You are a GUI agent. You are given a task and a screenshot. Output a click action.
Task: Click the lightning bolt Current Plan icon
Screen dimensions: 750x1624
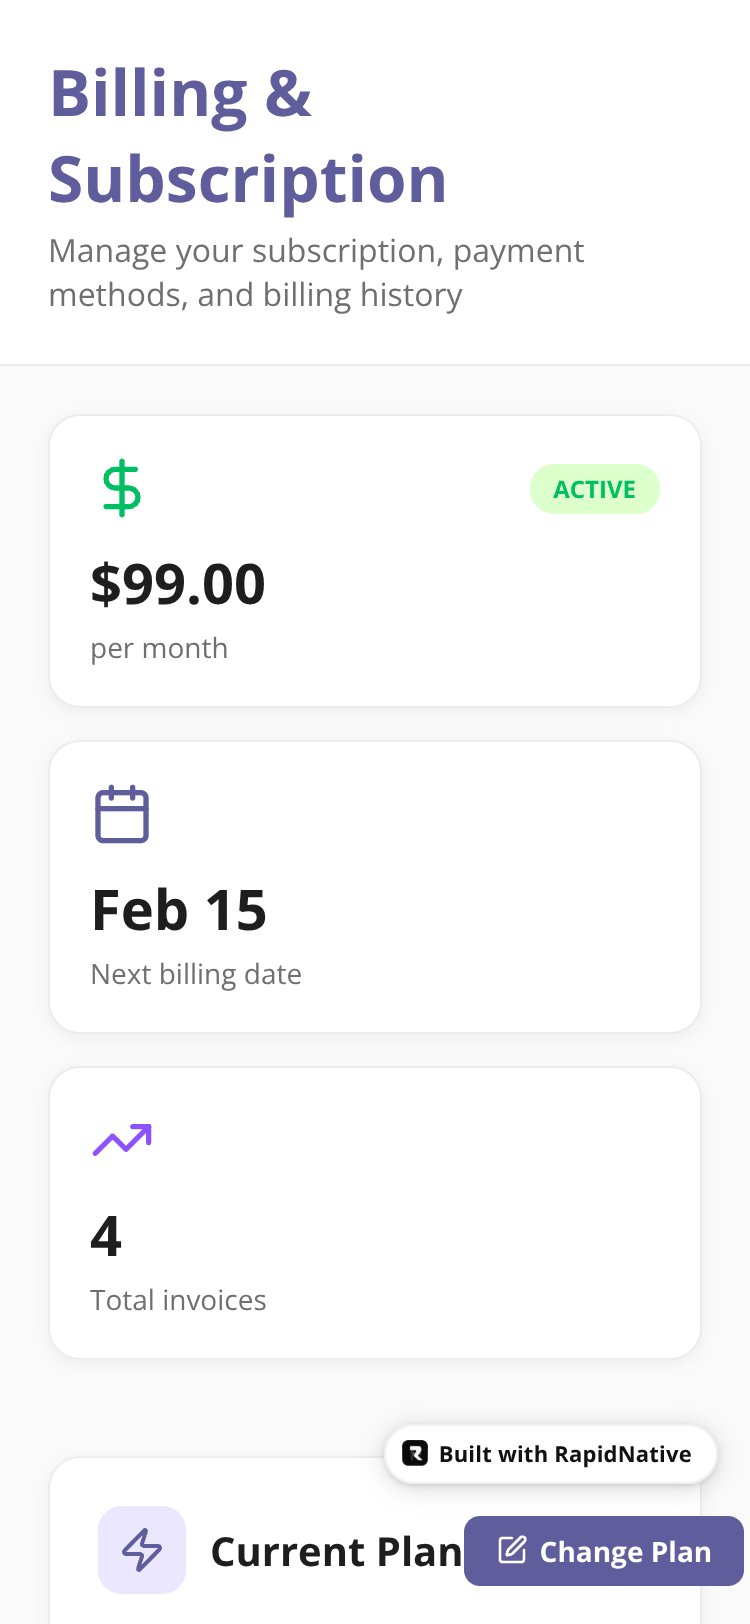coord(142,1549)
